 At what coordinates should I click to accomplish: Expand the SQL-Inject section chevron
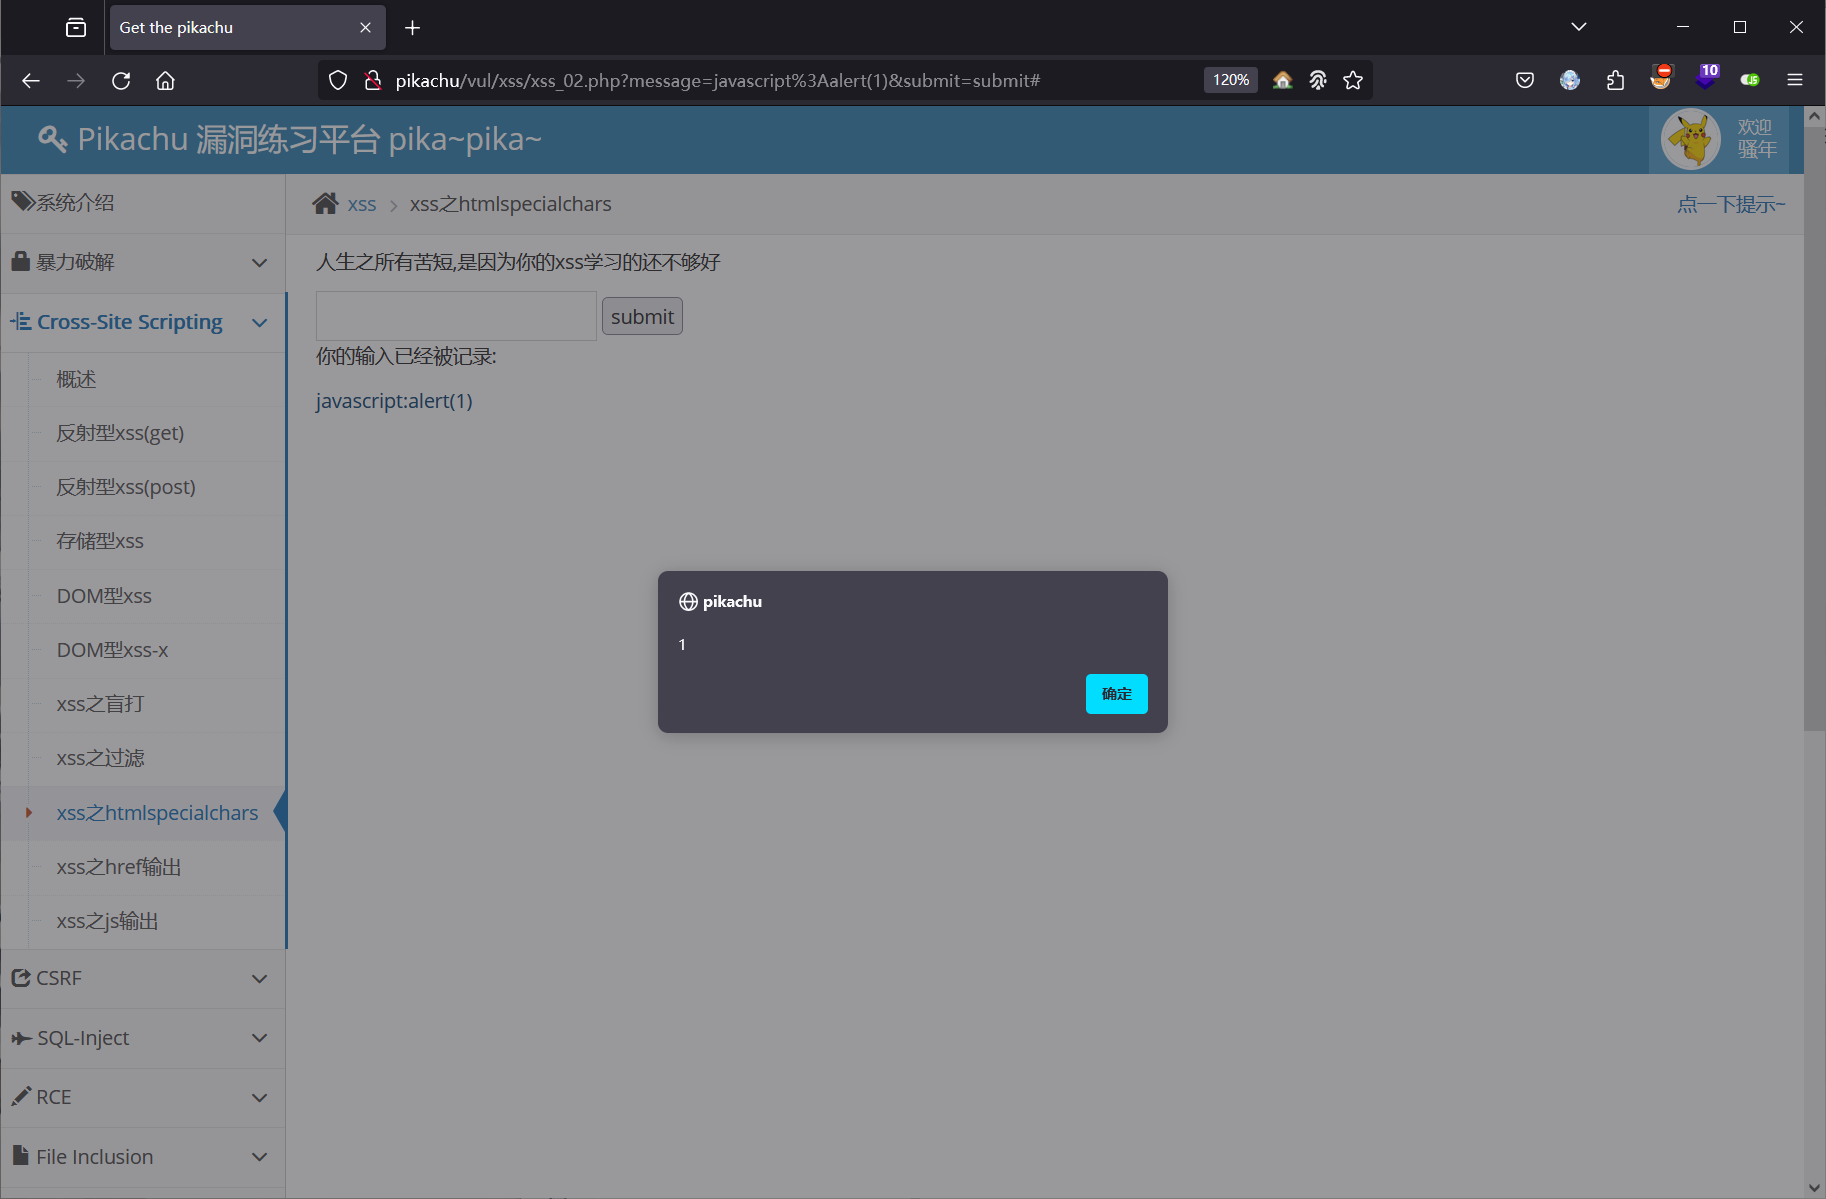(x=260, y=1038)
